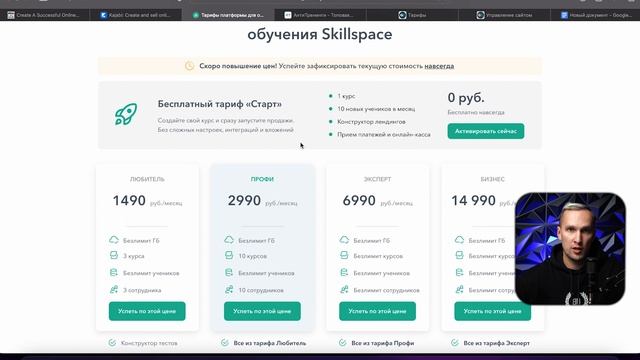Viewport: 640px width, 360px height.
Task: Click the students icon in Эксперт plan
Action: pos(344,273)
